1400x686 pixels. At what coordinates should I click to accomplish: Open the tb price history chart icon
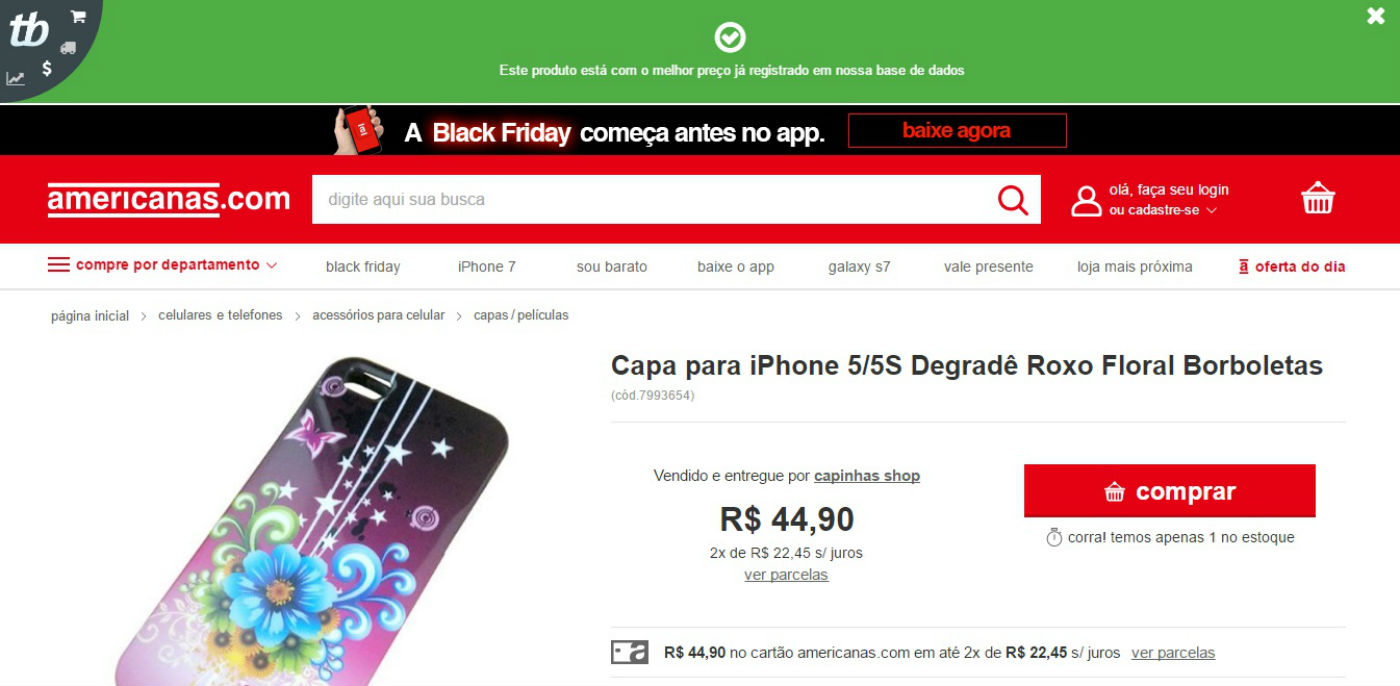pos(15,79)
